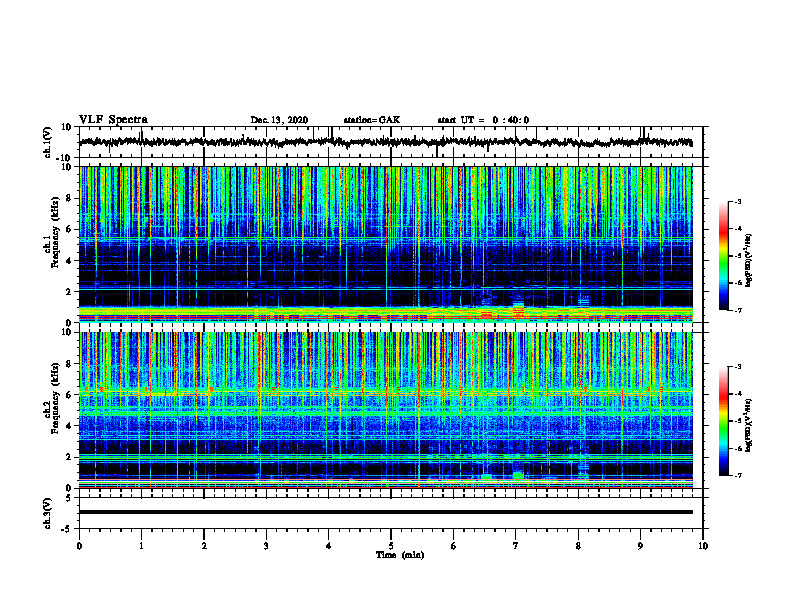
Task: Click time axis tick label '5'
Action: pos(391,546)
